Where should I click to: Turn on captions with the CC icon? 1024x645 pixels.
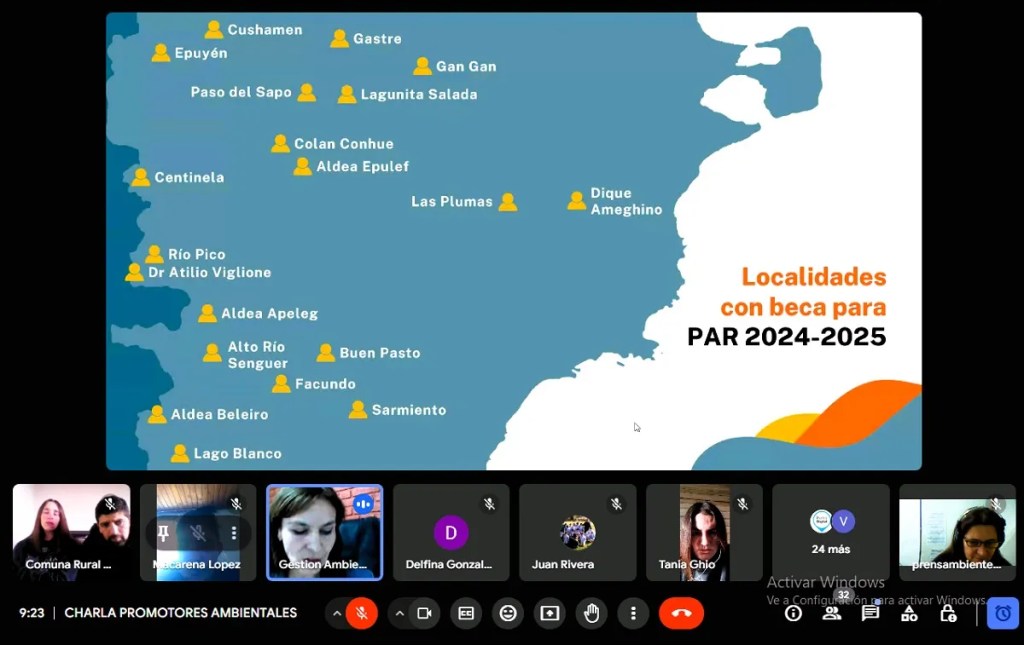click(465, 613)
